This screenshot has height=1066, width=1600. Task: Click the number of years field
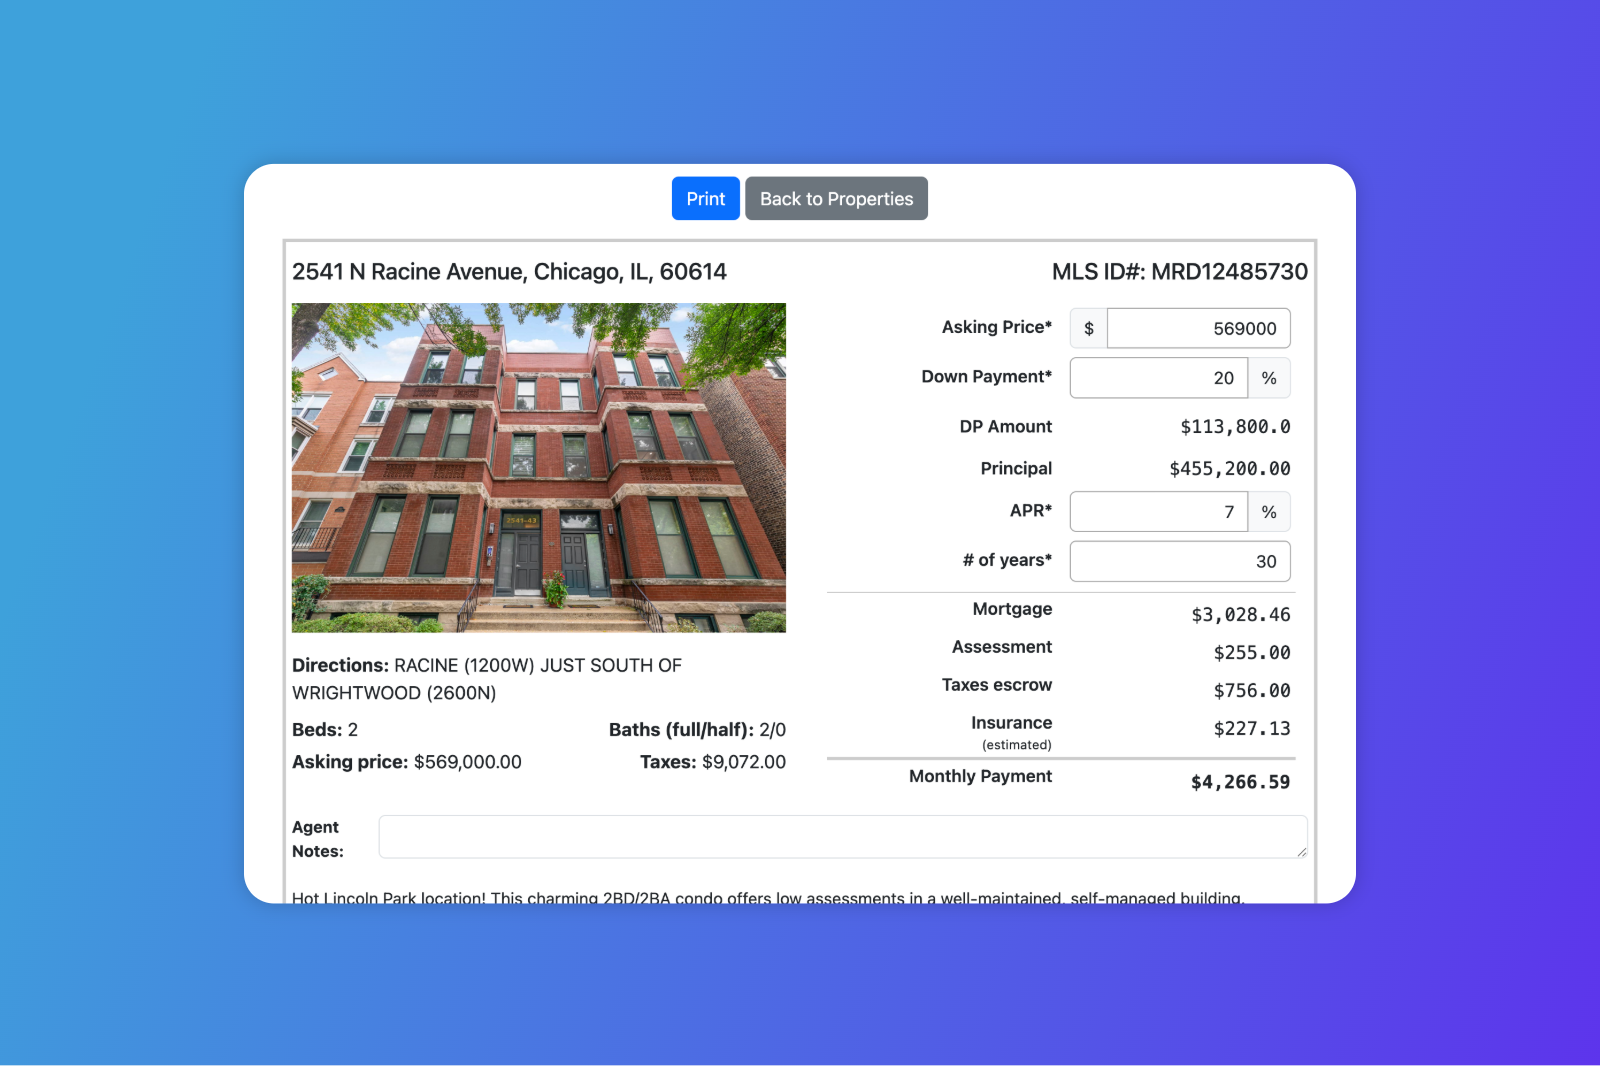[x=1180, y=561]
